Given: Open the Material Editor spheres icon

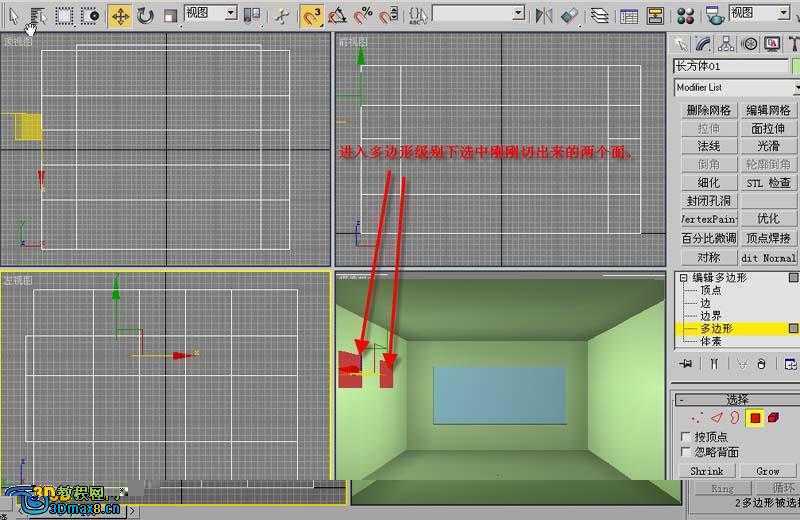Looking at the screenshot, I should (x=686, y=16).
